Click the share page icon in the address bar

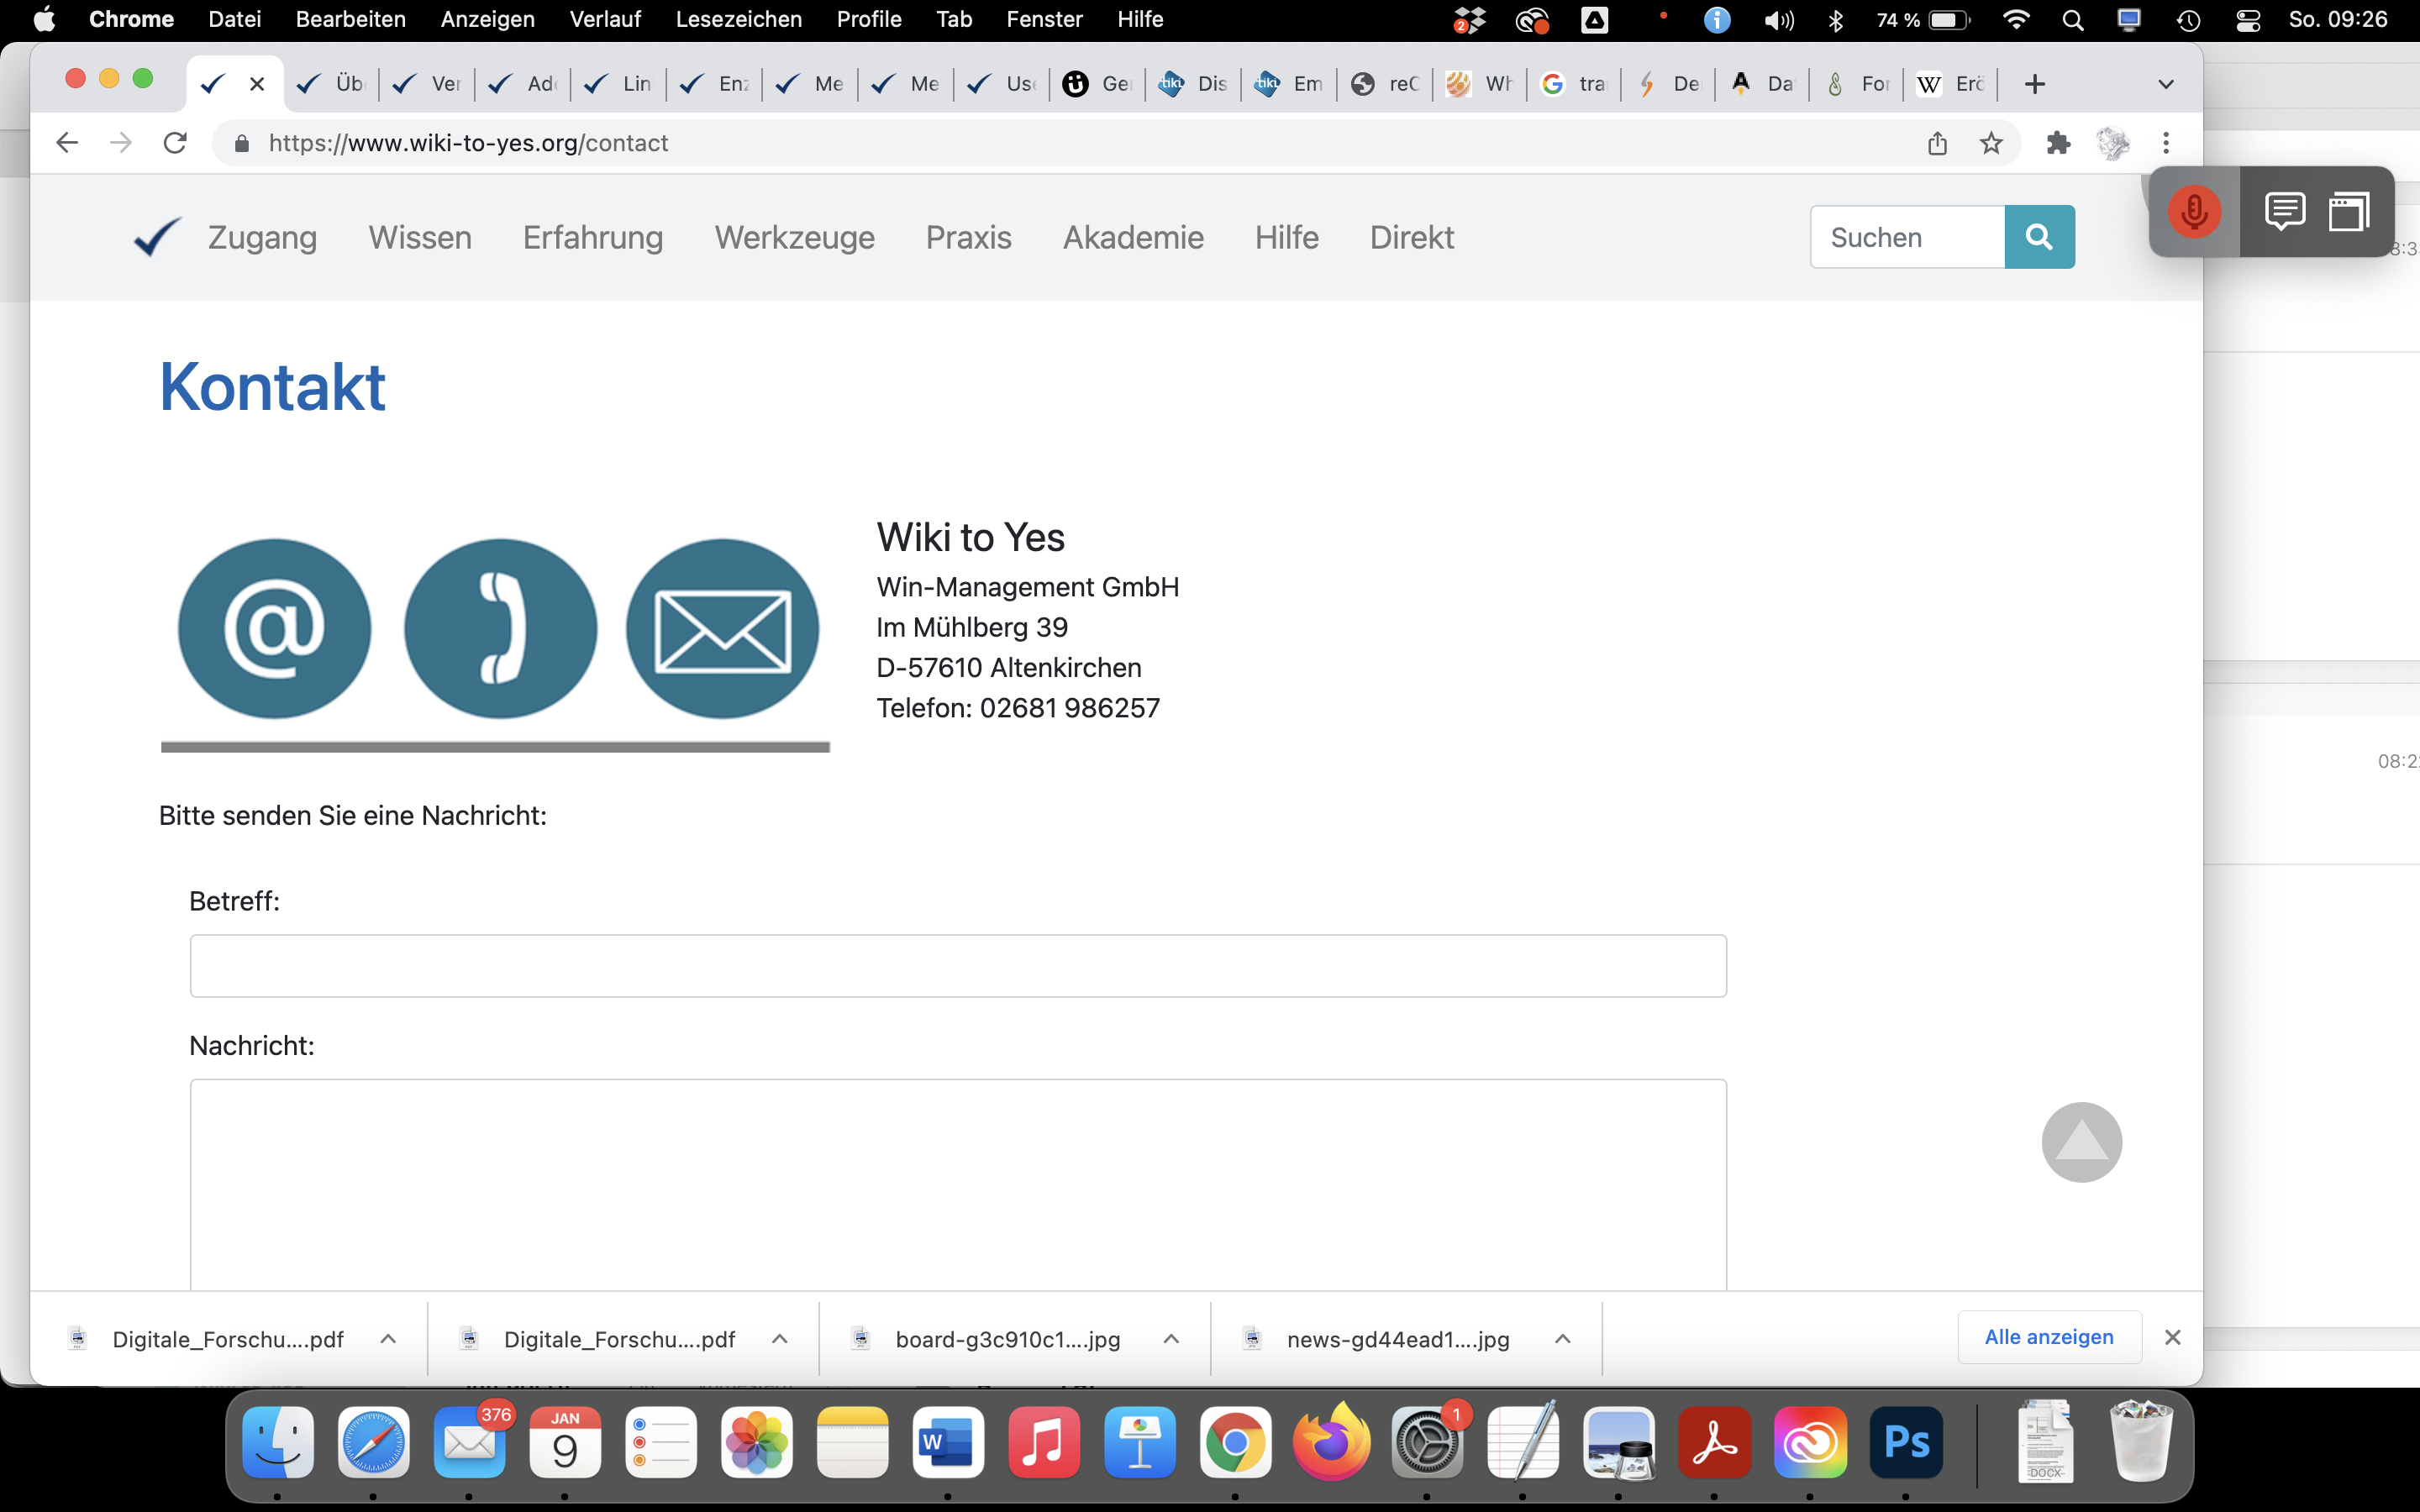pyautogui.click(x=1937, y=143)
